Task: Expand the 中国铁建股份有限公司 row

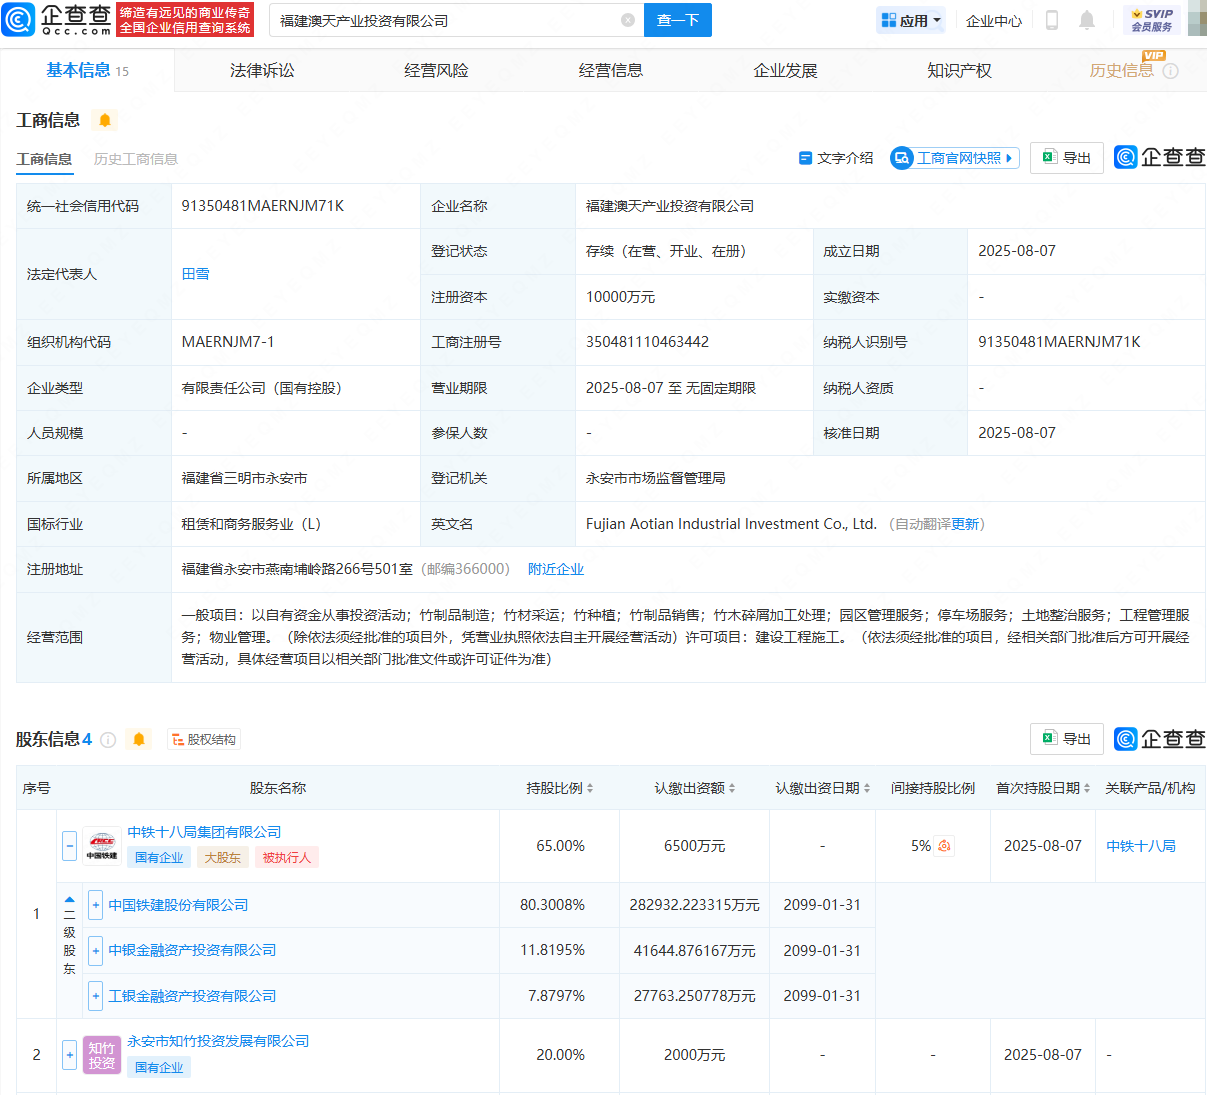Action: pyautogui.click(x=96, y=905)
